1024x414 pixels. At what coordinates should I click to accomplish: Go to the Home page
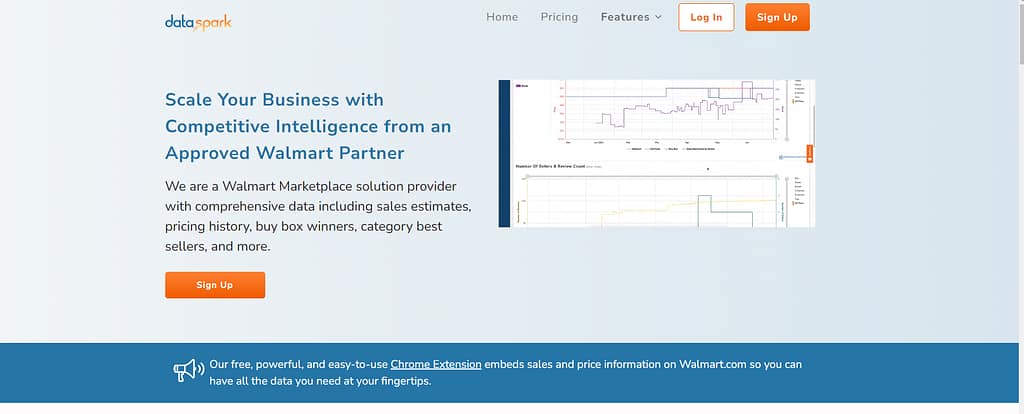point(502,17)
